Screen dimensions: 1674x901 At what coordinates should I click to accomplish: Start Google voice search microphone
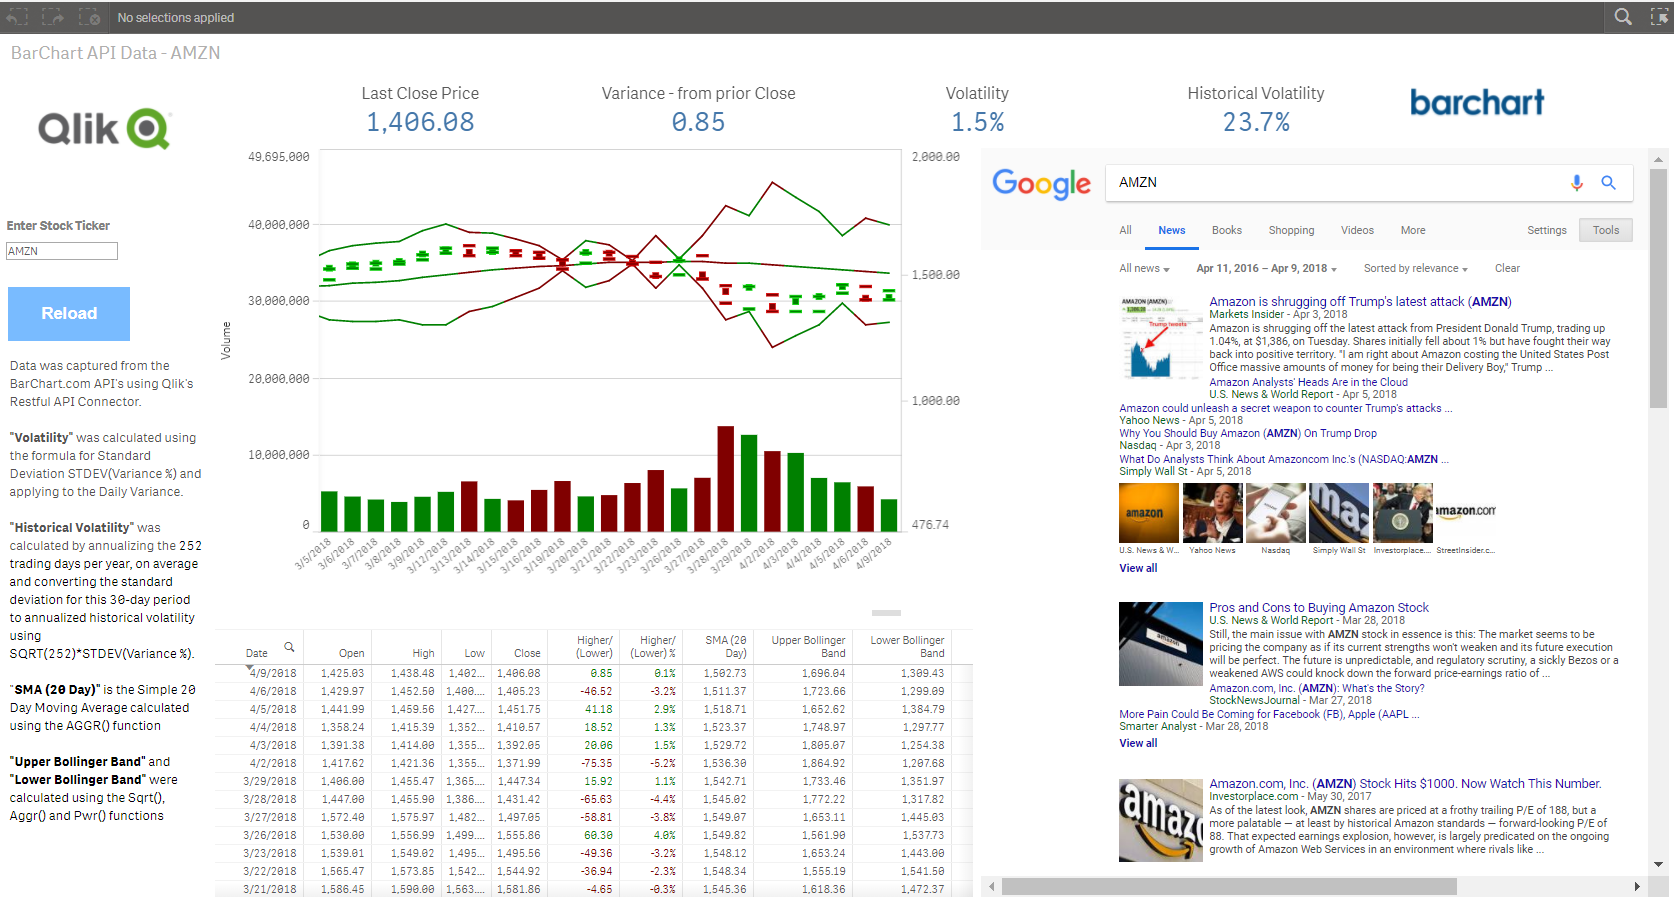pos(1576,182)
